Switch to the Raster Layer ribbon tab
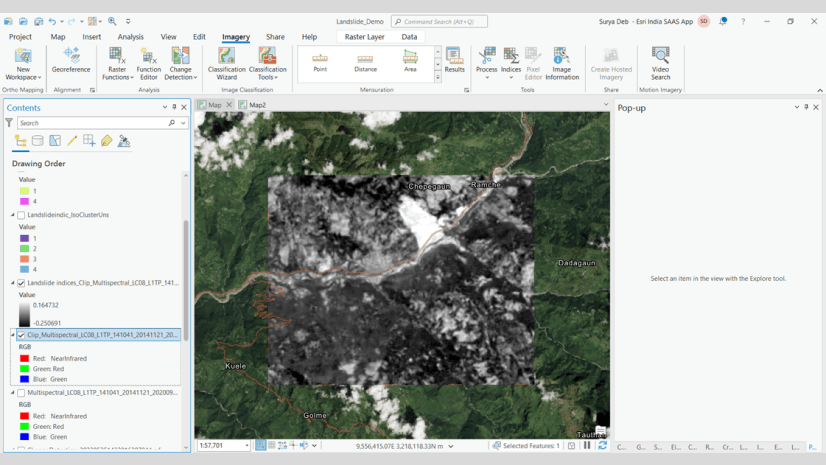Image resolution: width=826 pixels, height=465 pixels. [364, 37]
